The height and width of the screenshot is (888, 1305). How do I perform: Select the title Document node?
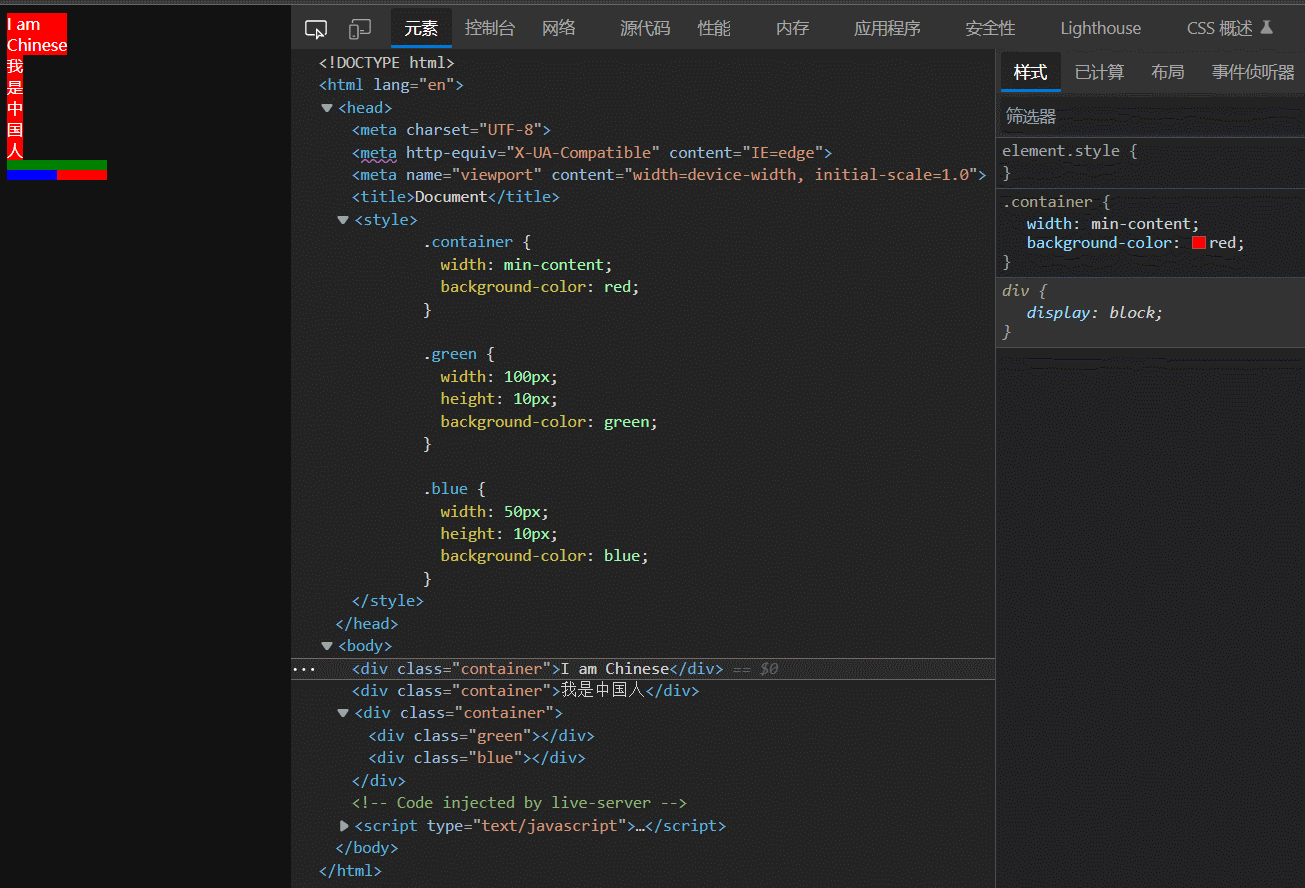click(x=455, y=197)
